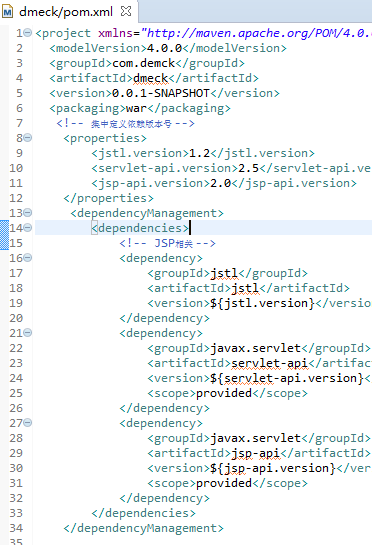This screenshot has height=545, width=372.
Task: Collapse the jsp-api dependency at line 27
Action: tap(28, 423)
